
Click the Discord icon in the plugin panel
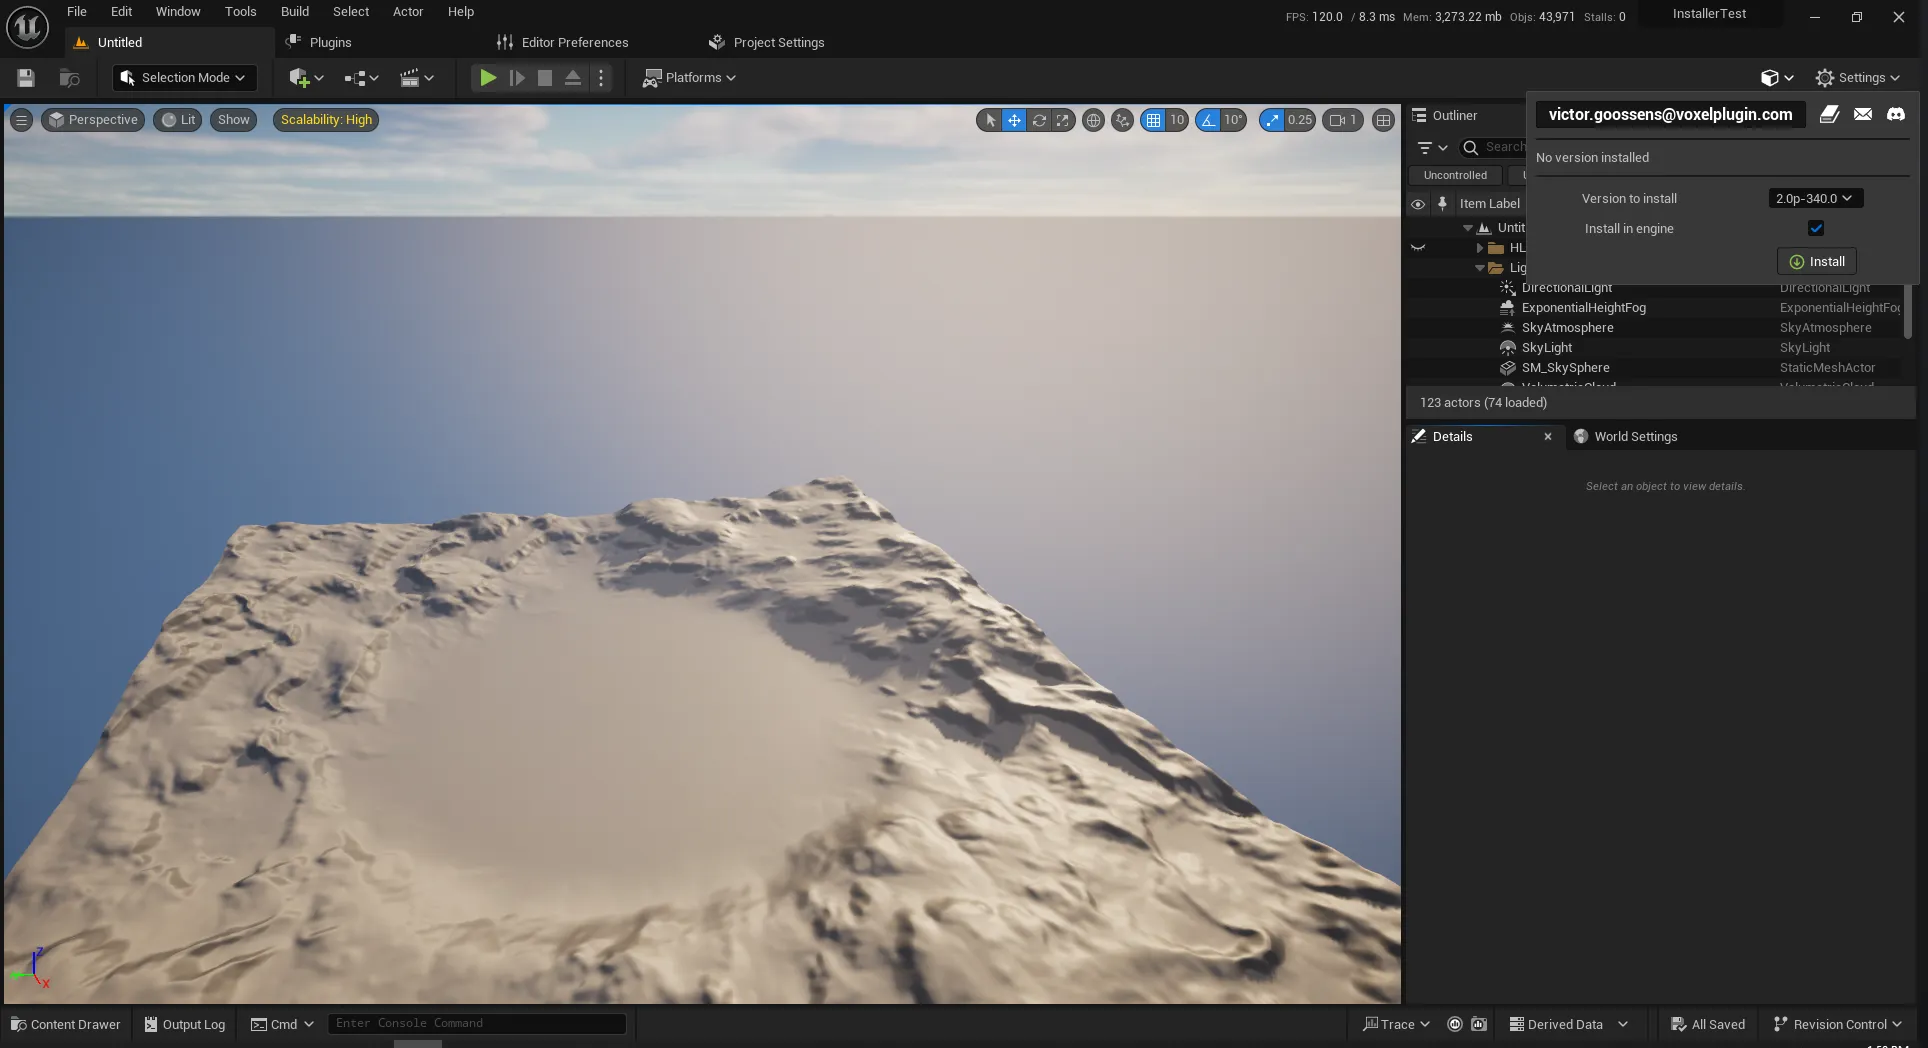[x=1895, y=114]
